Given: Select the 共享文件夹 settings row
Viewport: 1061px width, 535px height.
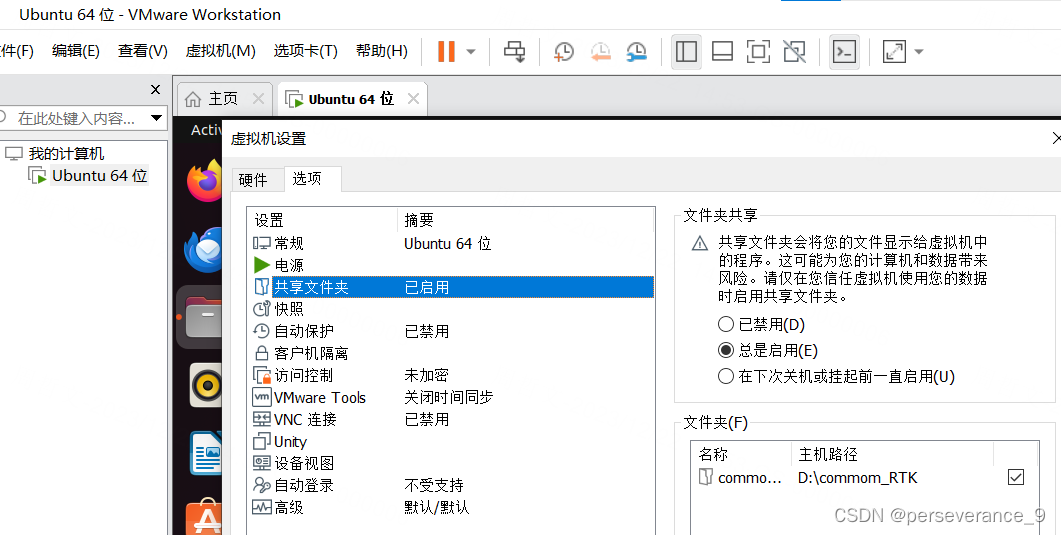Looking at the screenshot, I should 451,287.
